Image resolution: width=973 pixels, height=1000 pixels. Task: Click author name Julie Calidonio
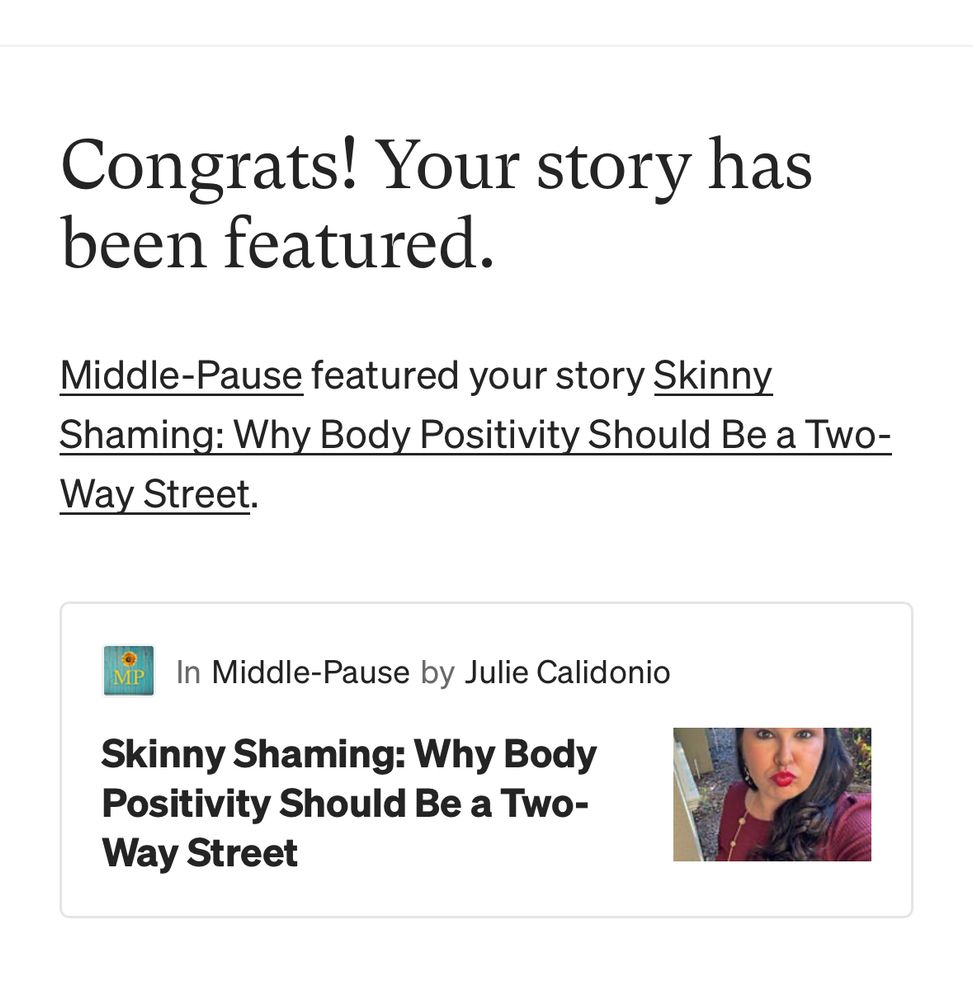tap(567, 672)
